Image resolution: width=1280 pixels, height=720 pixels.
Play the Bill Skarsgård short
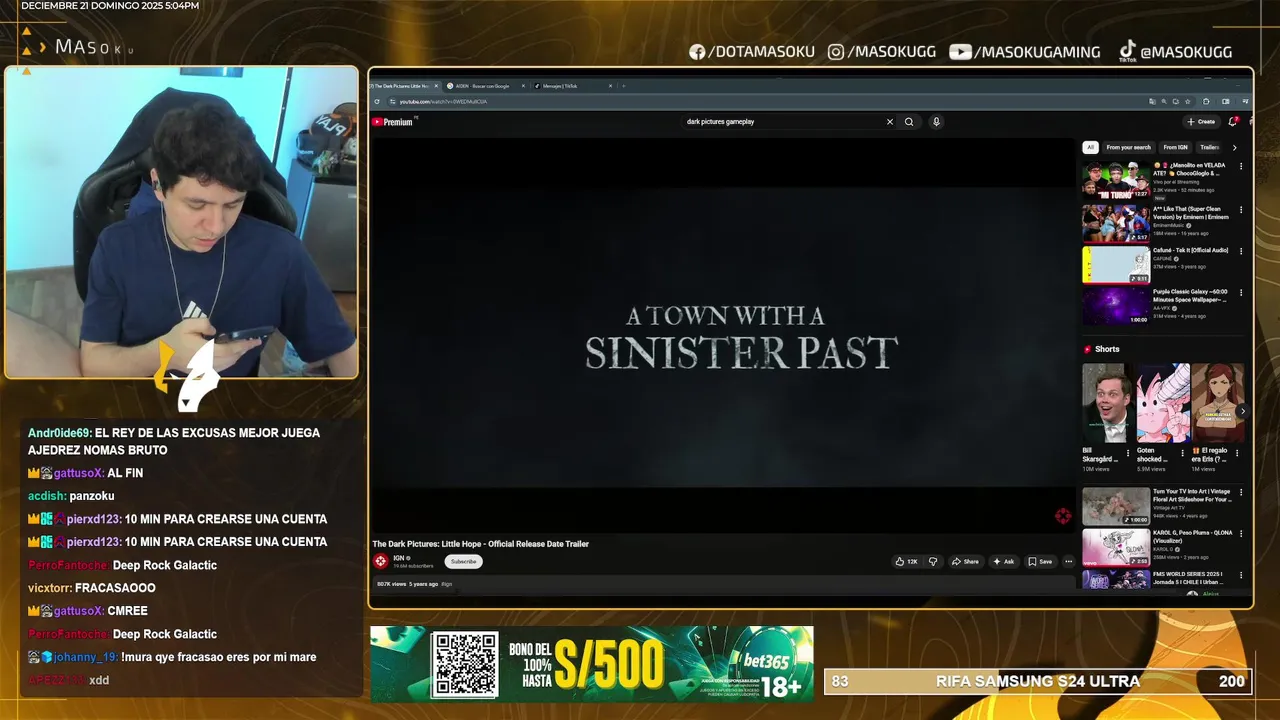point(1107,403)
